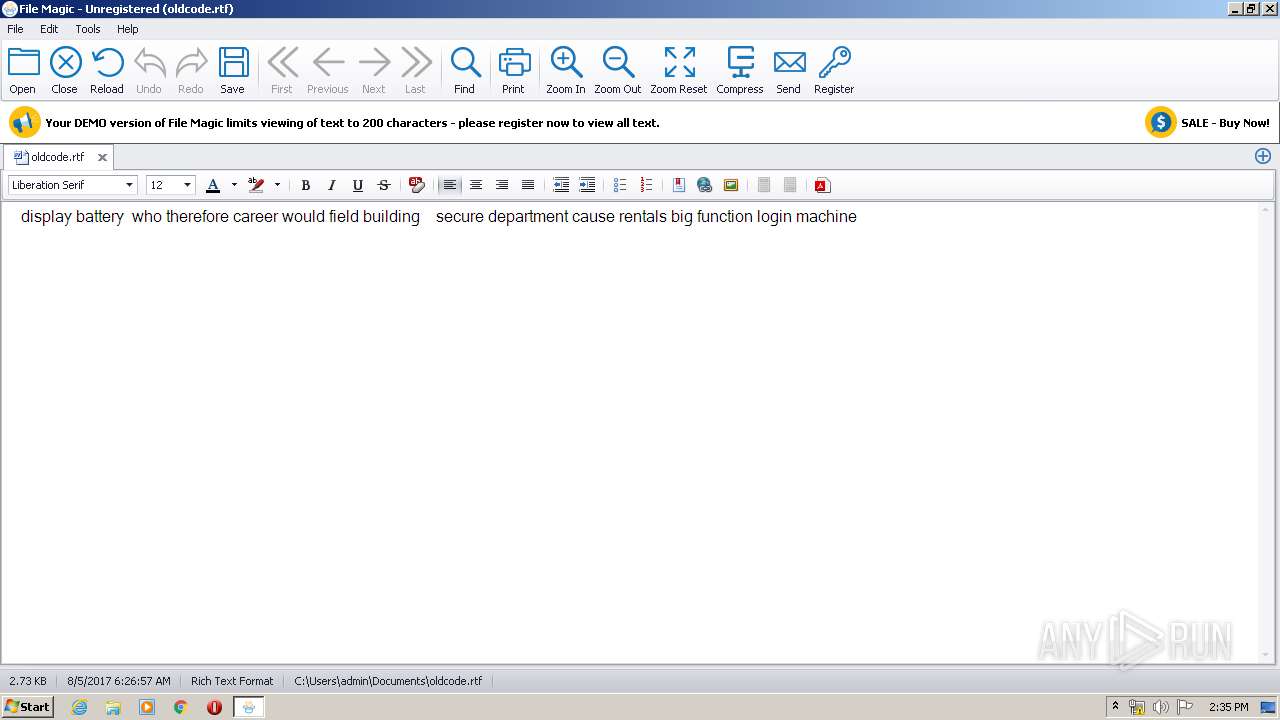Go to Next page

[374, 70]
